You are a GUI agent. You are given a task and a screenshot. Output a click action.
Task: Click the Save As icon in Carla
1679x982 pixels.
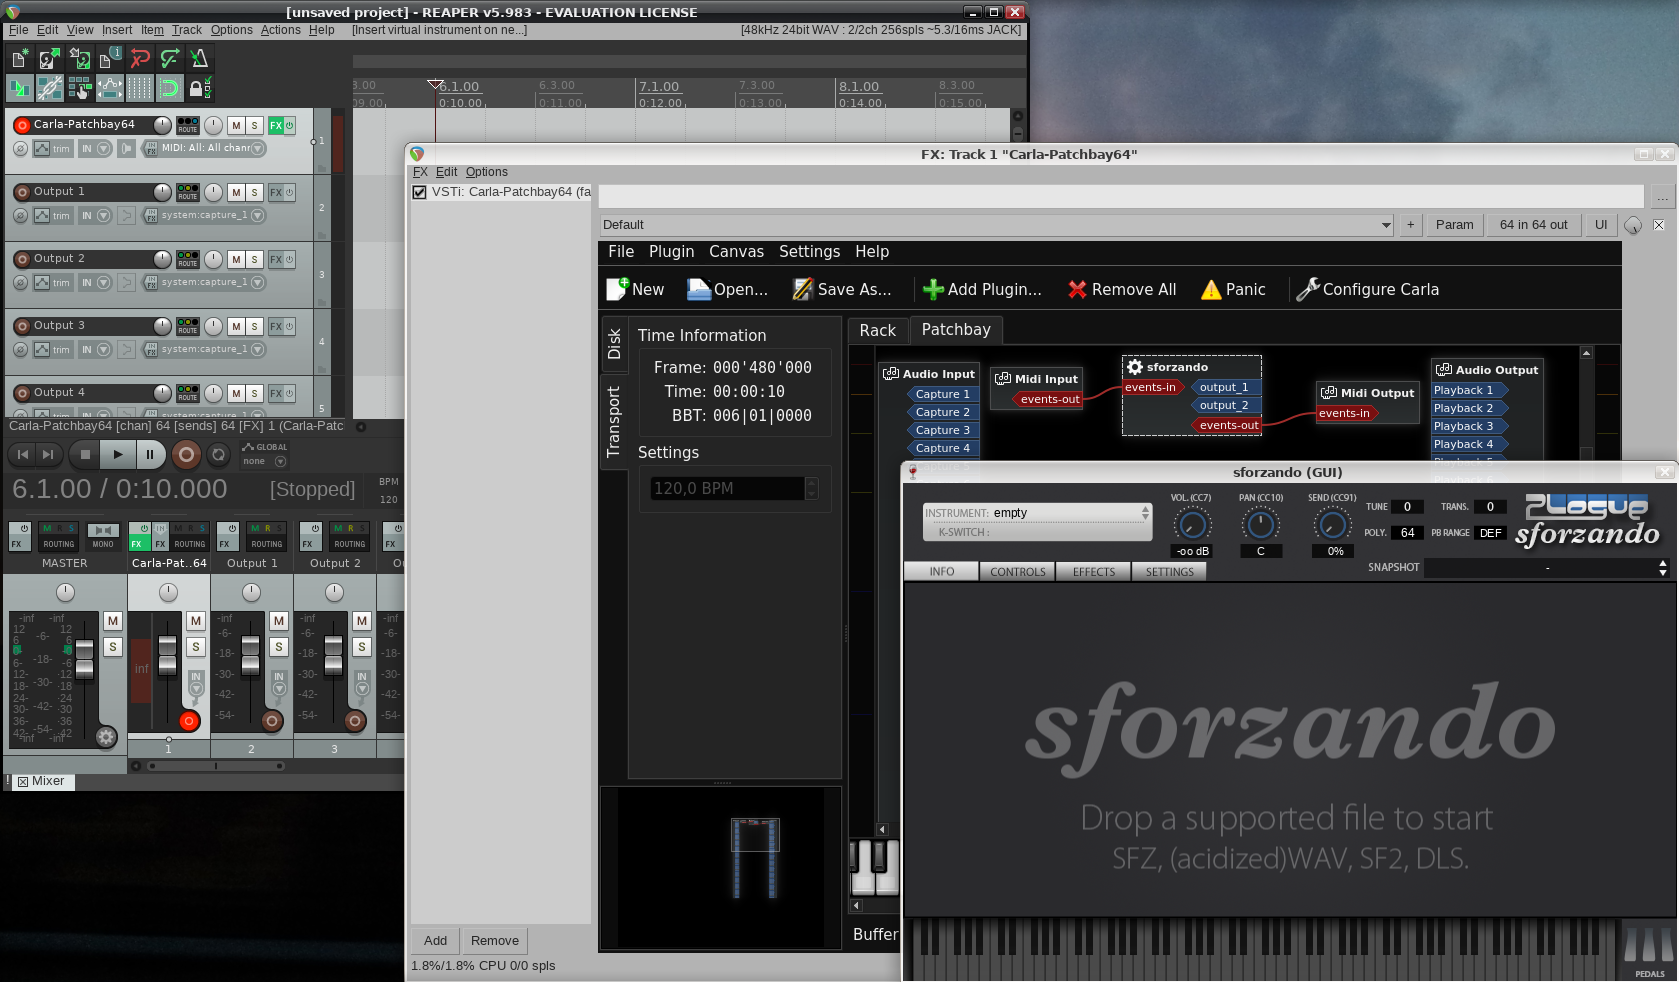802,290
